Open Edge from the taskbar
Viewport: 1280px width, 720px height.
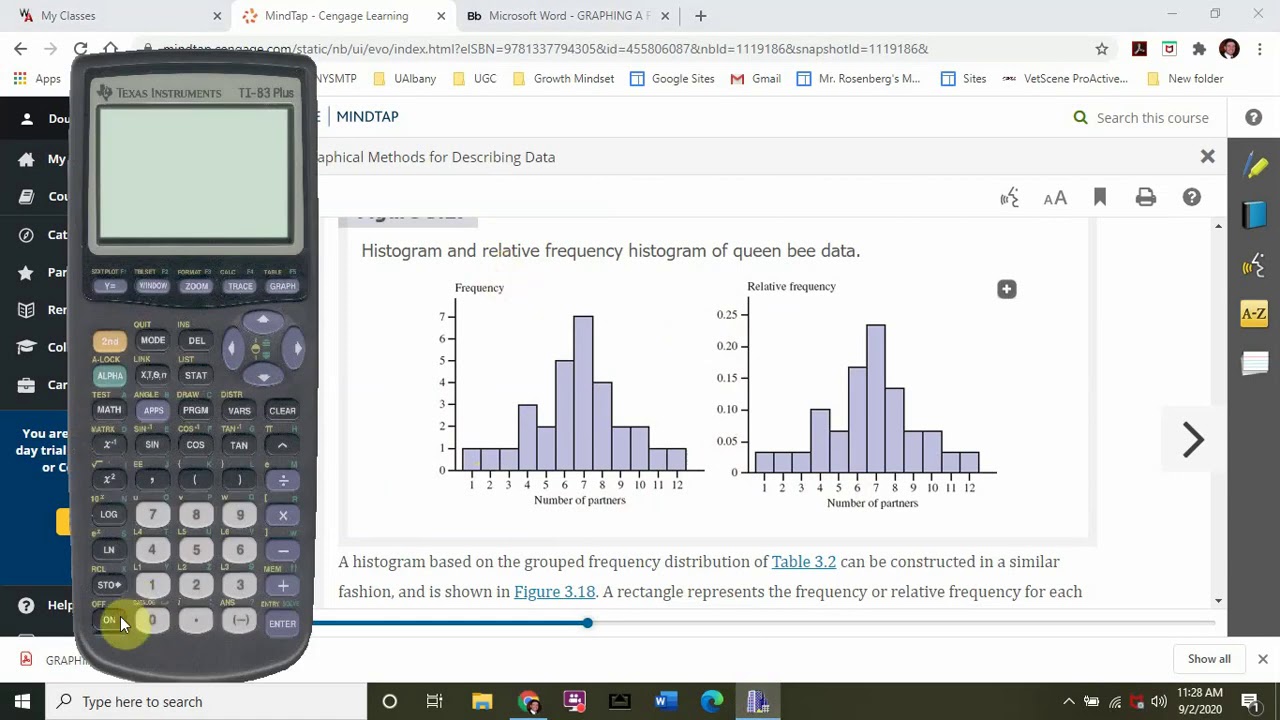pos(711,702)
